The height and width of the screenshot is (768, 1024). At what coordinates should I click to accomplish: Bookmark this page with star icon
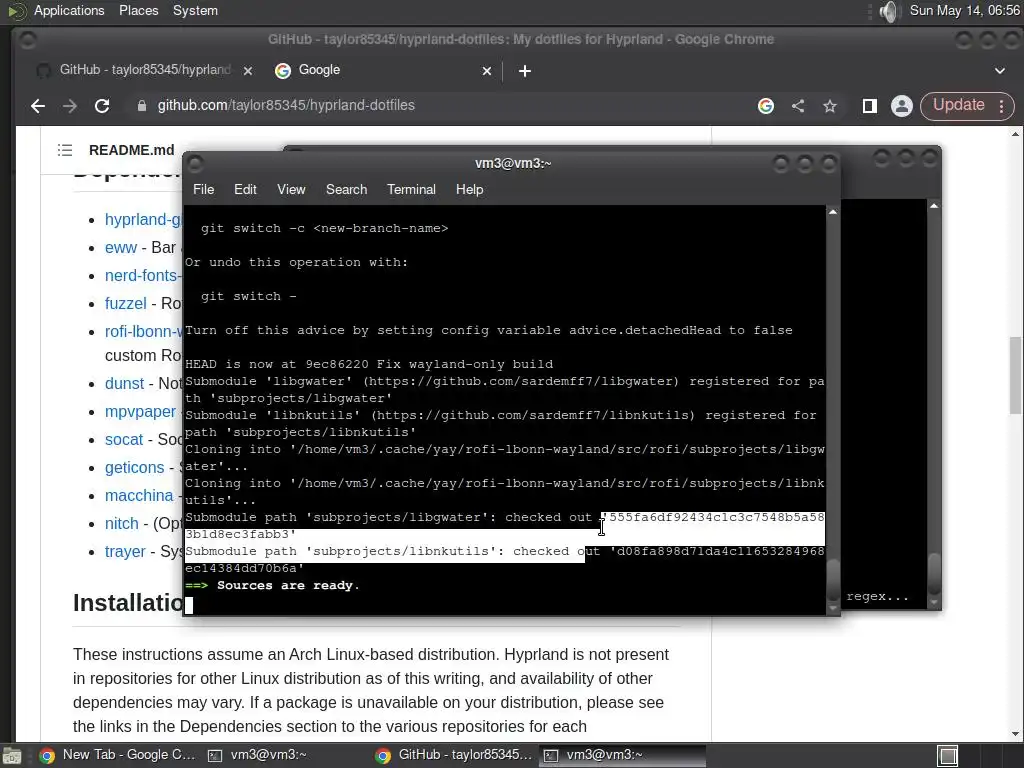[x=830, y=106]
